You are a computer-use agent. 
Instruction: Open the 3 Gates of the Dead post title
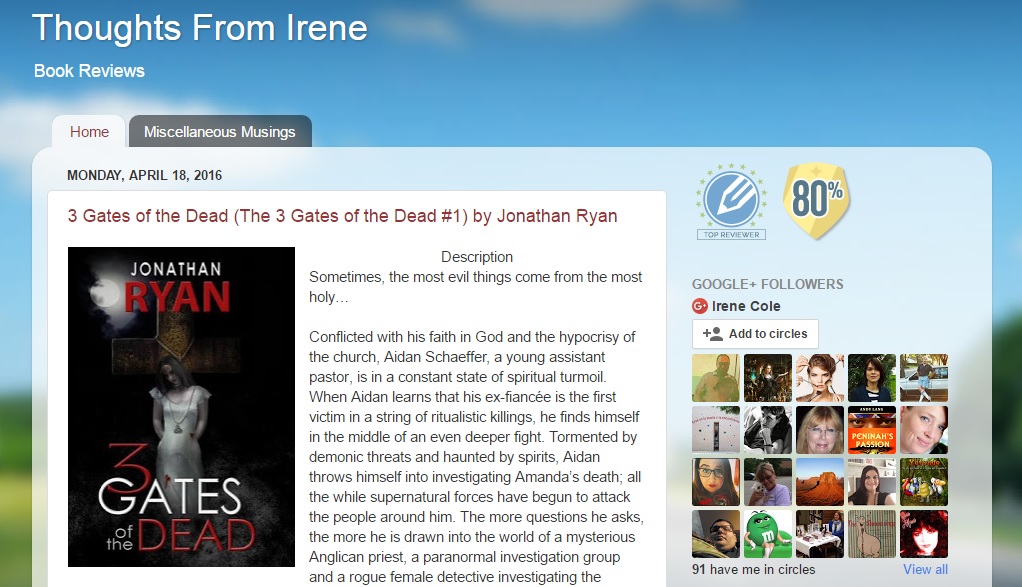(342, 216)
